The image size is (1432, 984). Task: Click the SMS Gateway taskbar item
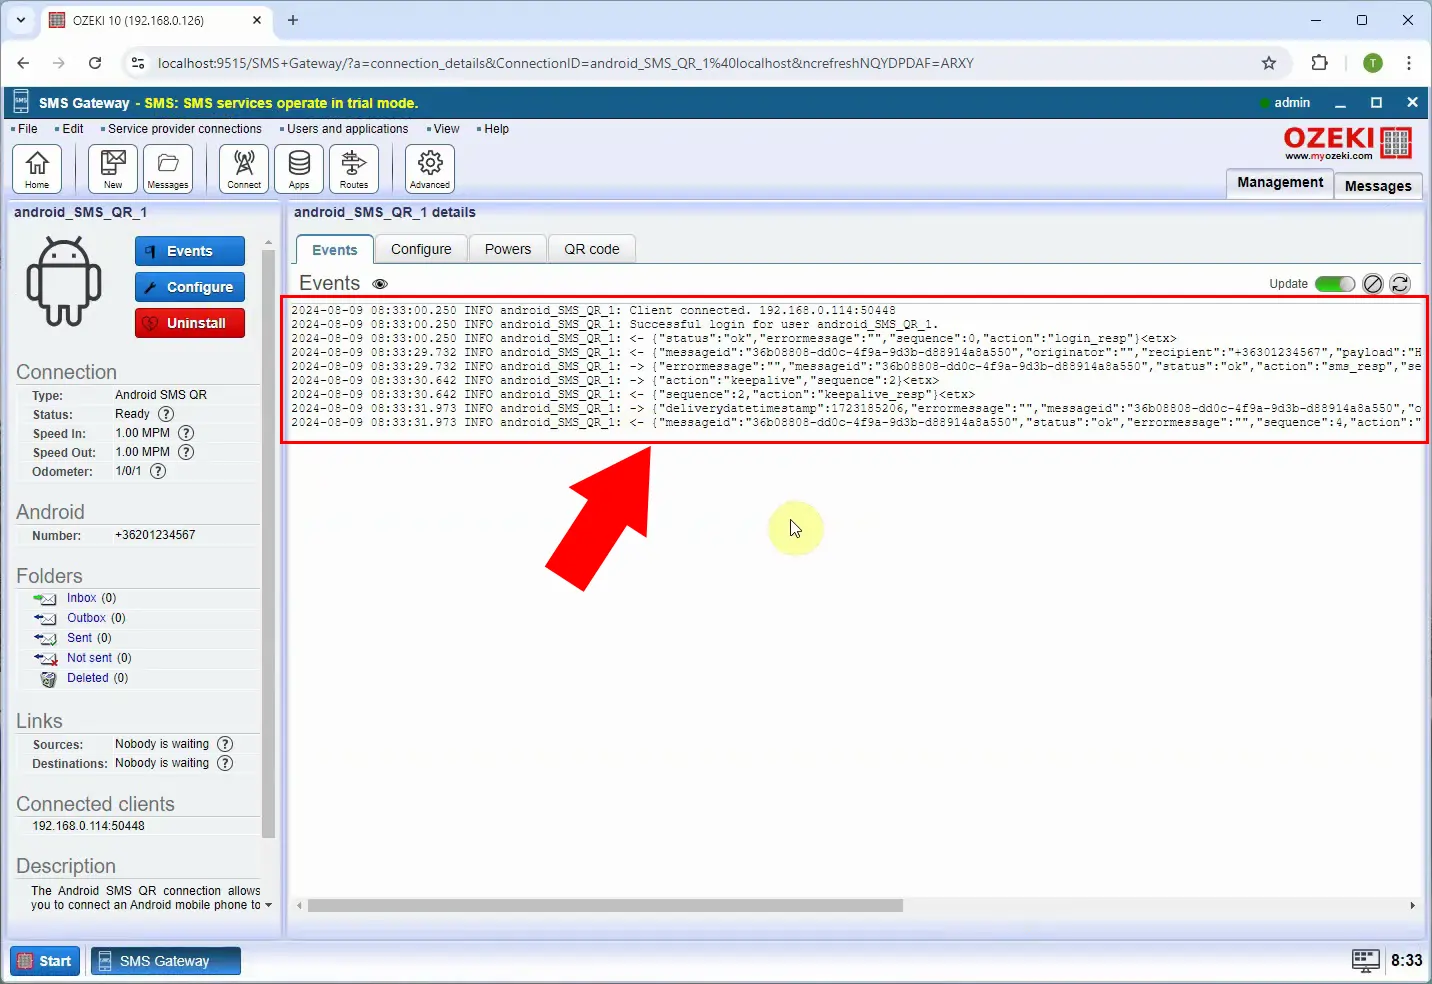coord(166,961)
